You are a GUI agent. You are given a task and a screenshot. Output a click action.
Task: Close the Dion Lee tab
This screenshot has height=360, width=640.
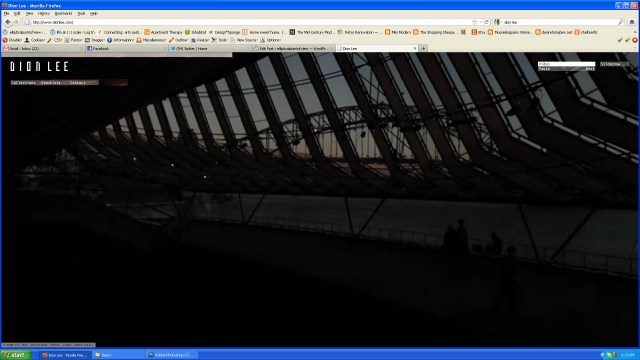click(415, 48)
